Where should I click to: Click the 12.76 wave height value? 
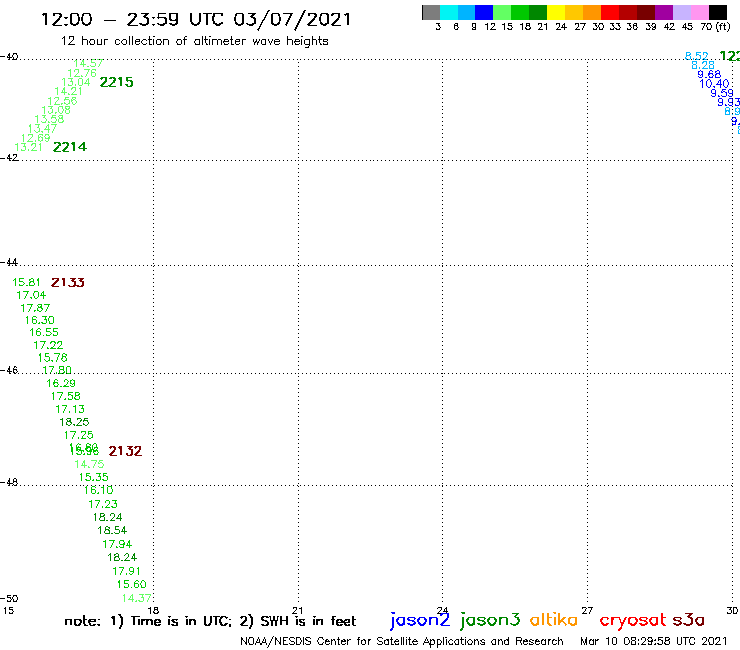pos(82,73)
